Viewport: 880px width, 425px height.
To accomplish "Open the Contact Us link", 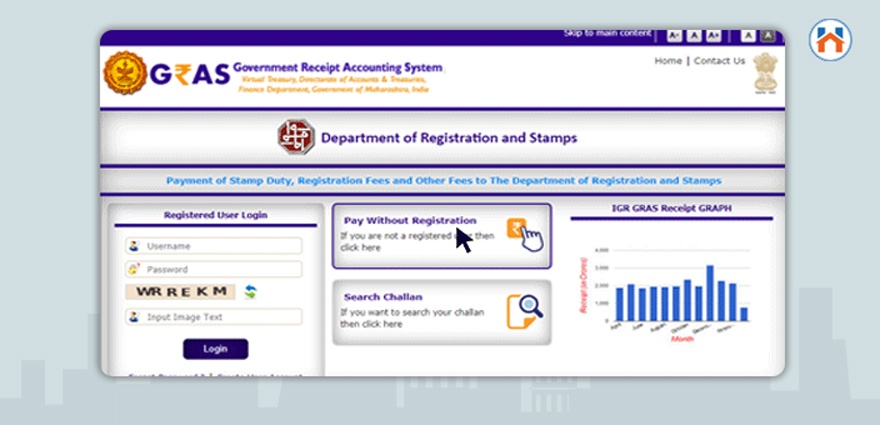I will 719,61.
